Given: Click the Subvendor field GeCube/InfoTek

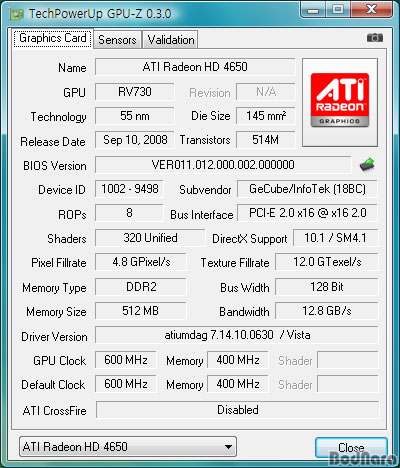Looking at the screenshot, I should point(307,189).
